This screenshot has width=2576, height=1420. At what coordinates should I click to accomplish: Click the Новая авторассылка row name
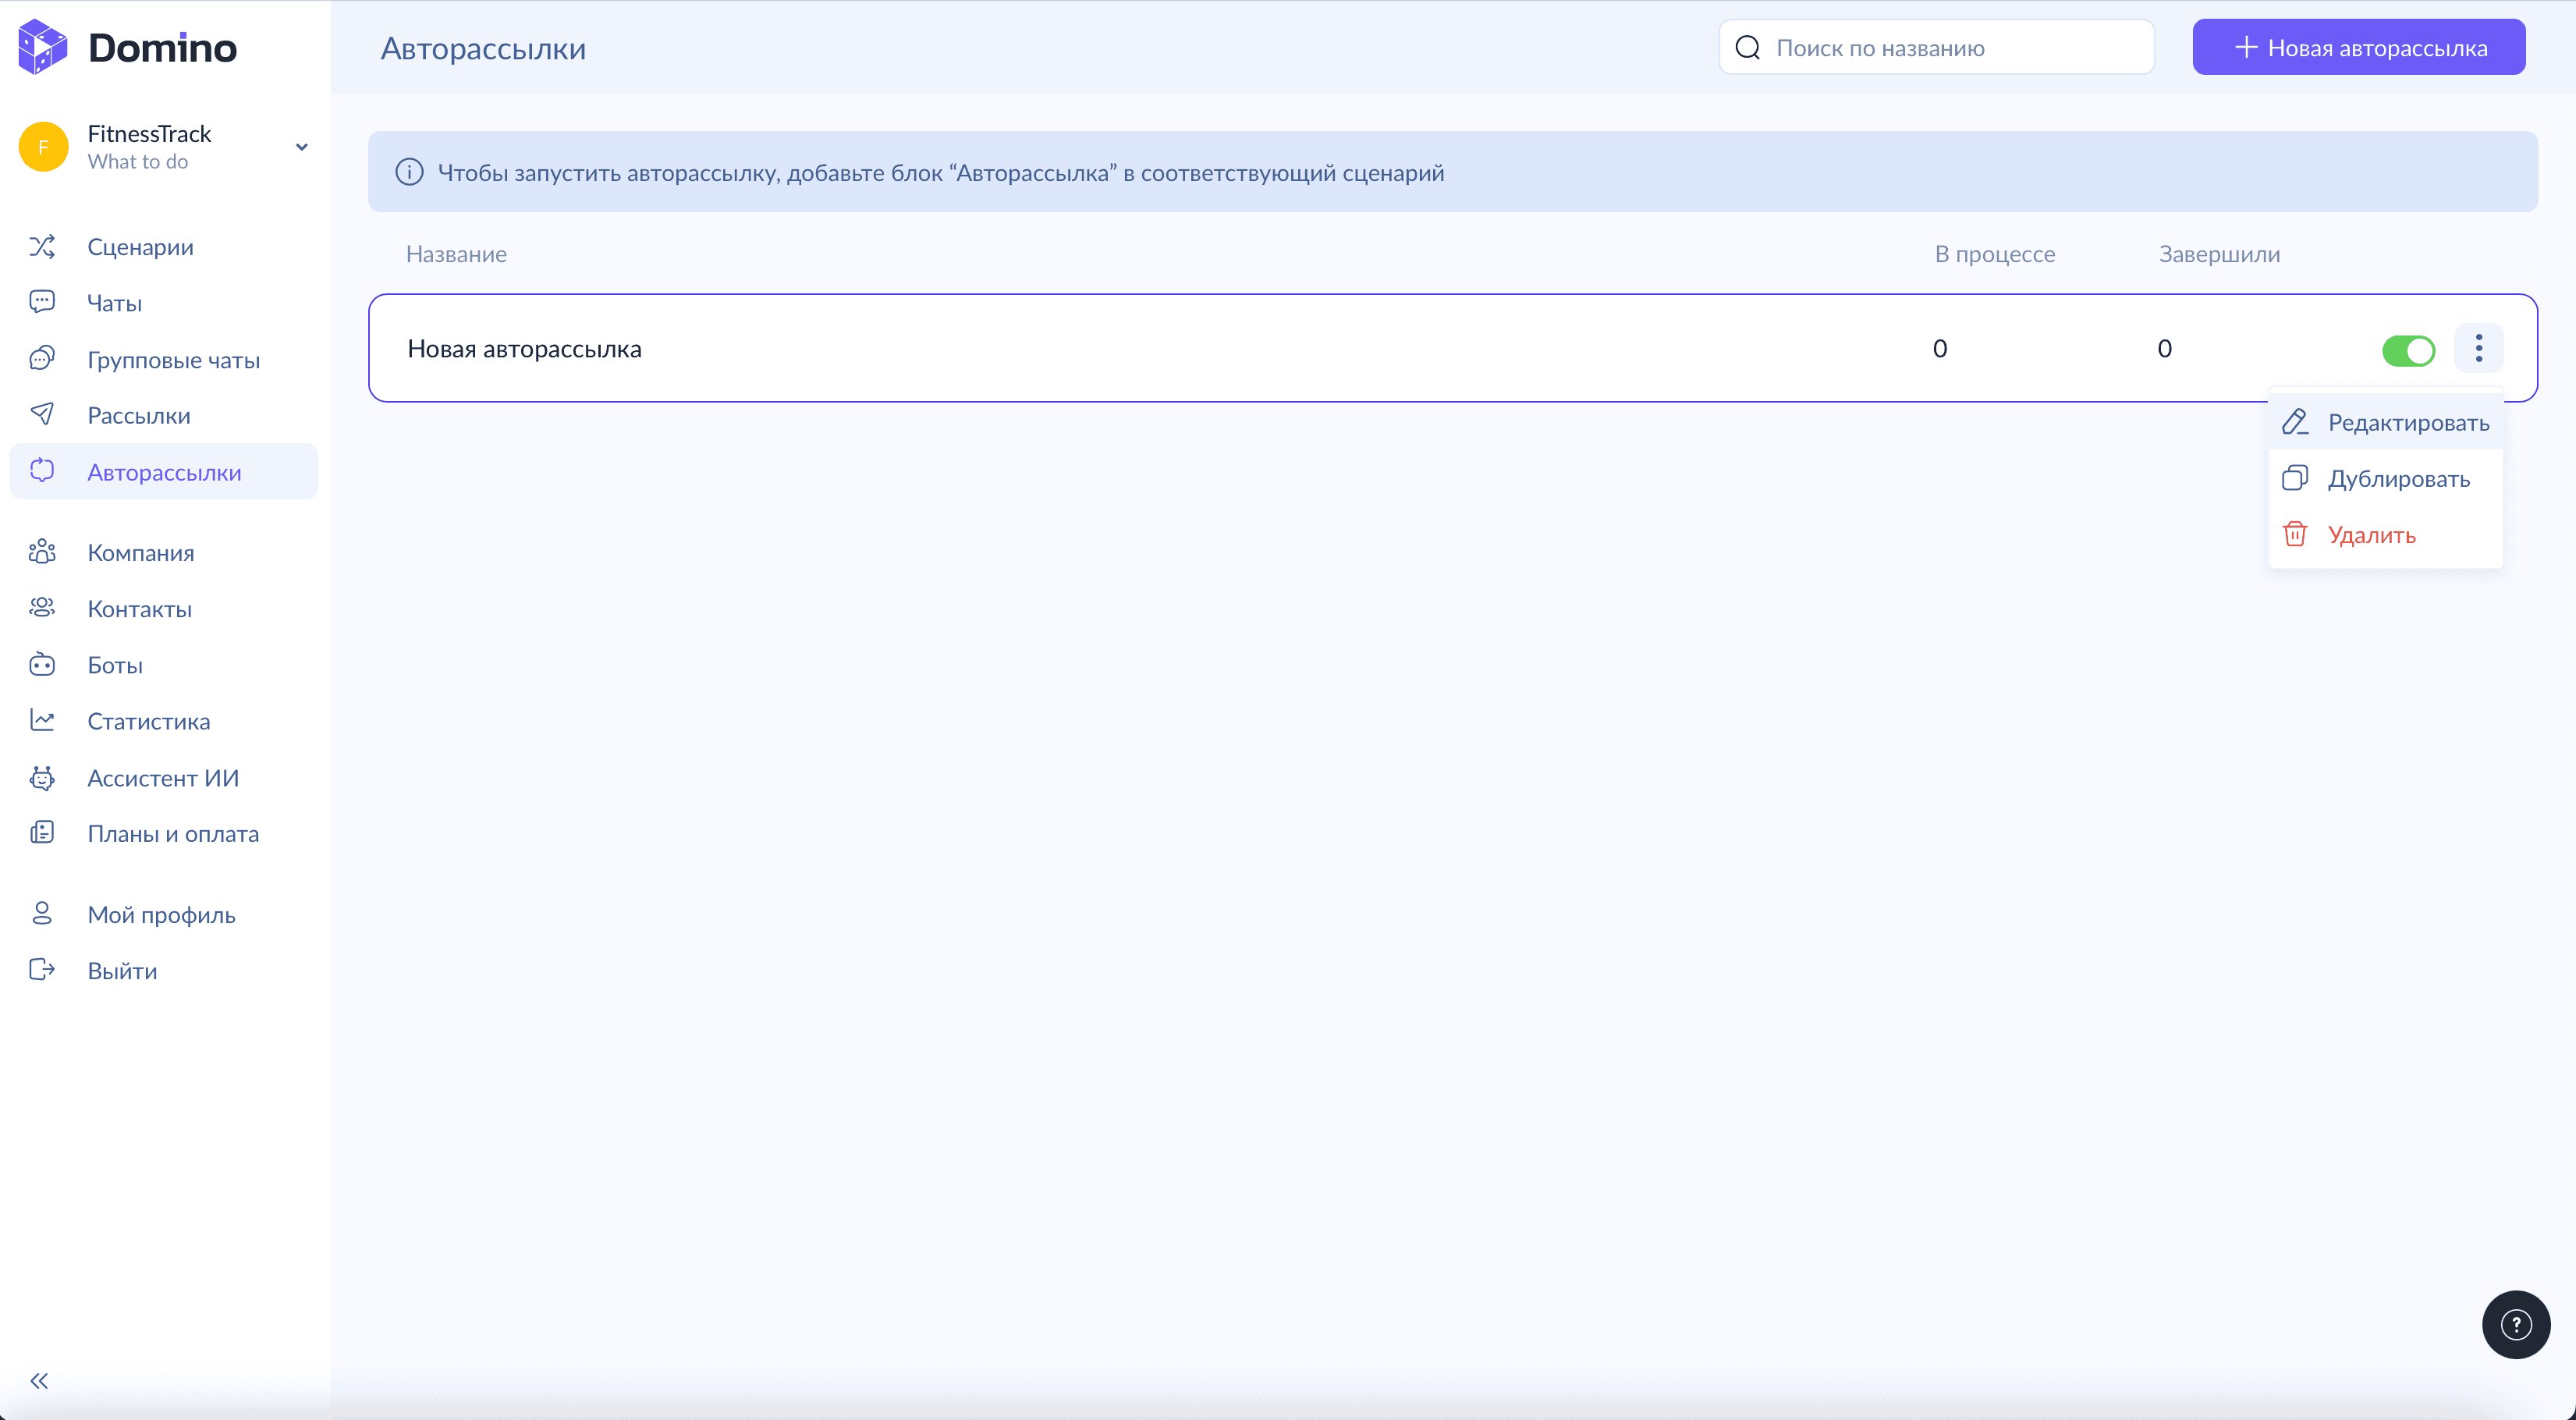524,348
